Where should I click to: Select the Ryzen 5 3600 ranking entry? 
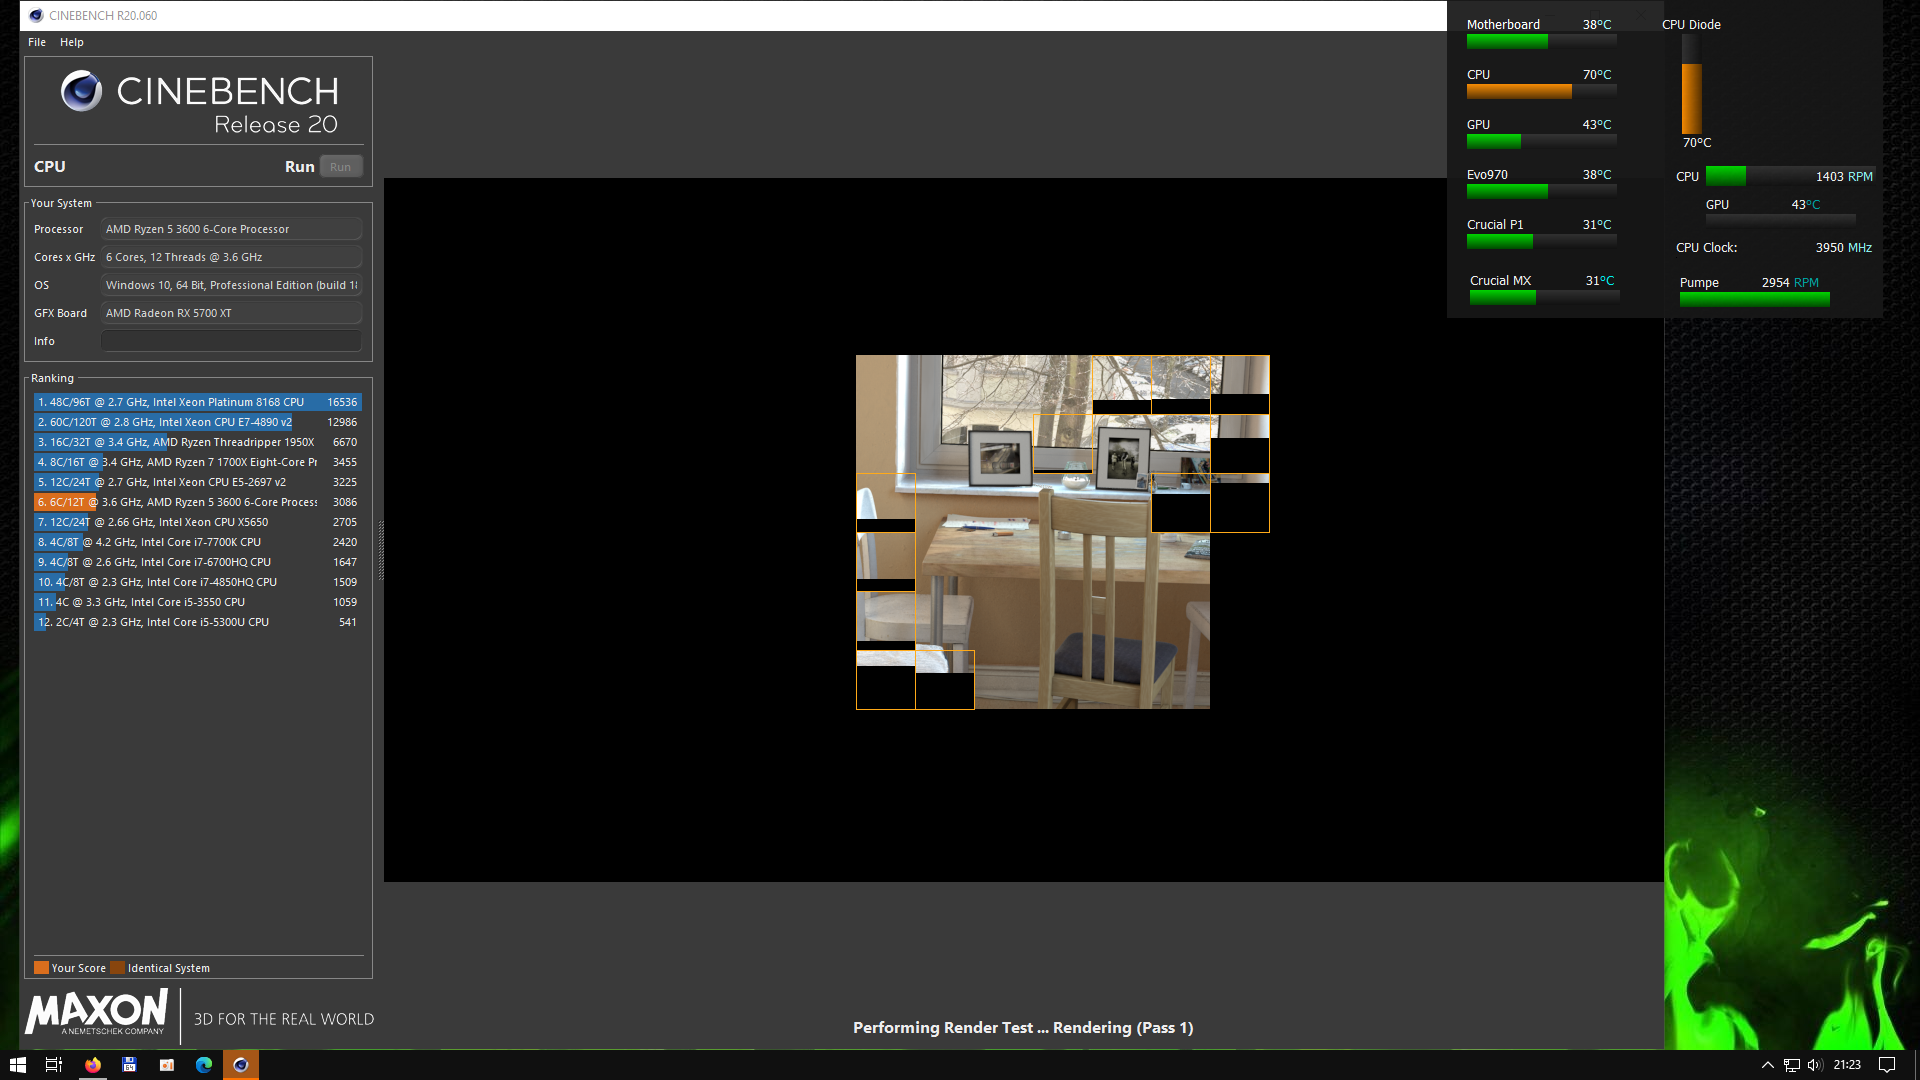(x=197, y=502)
